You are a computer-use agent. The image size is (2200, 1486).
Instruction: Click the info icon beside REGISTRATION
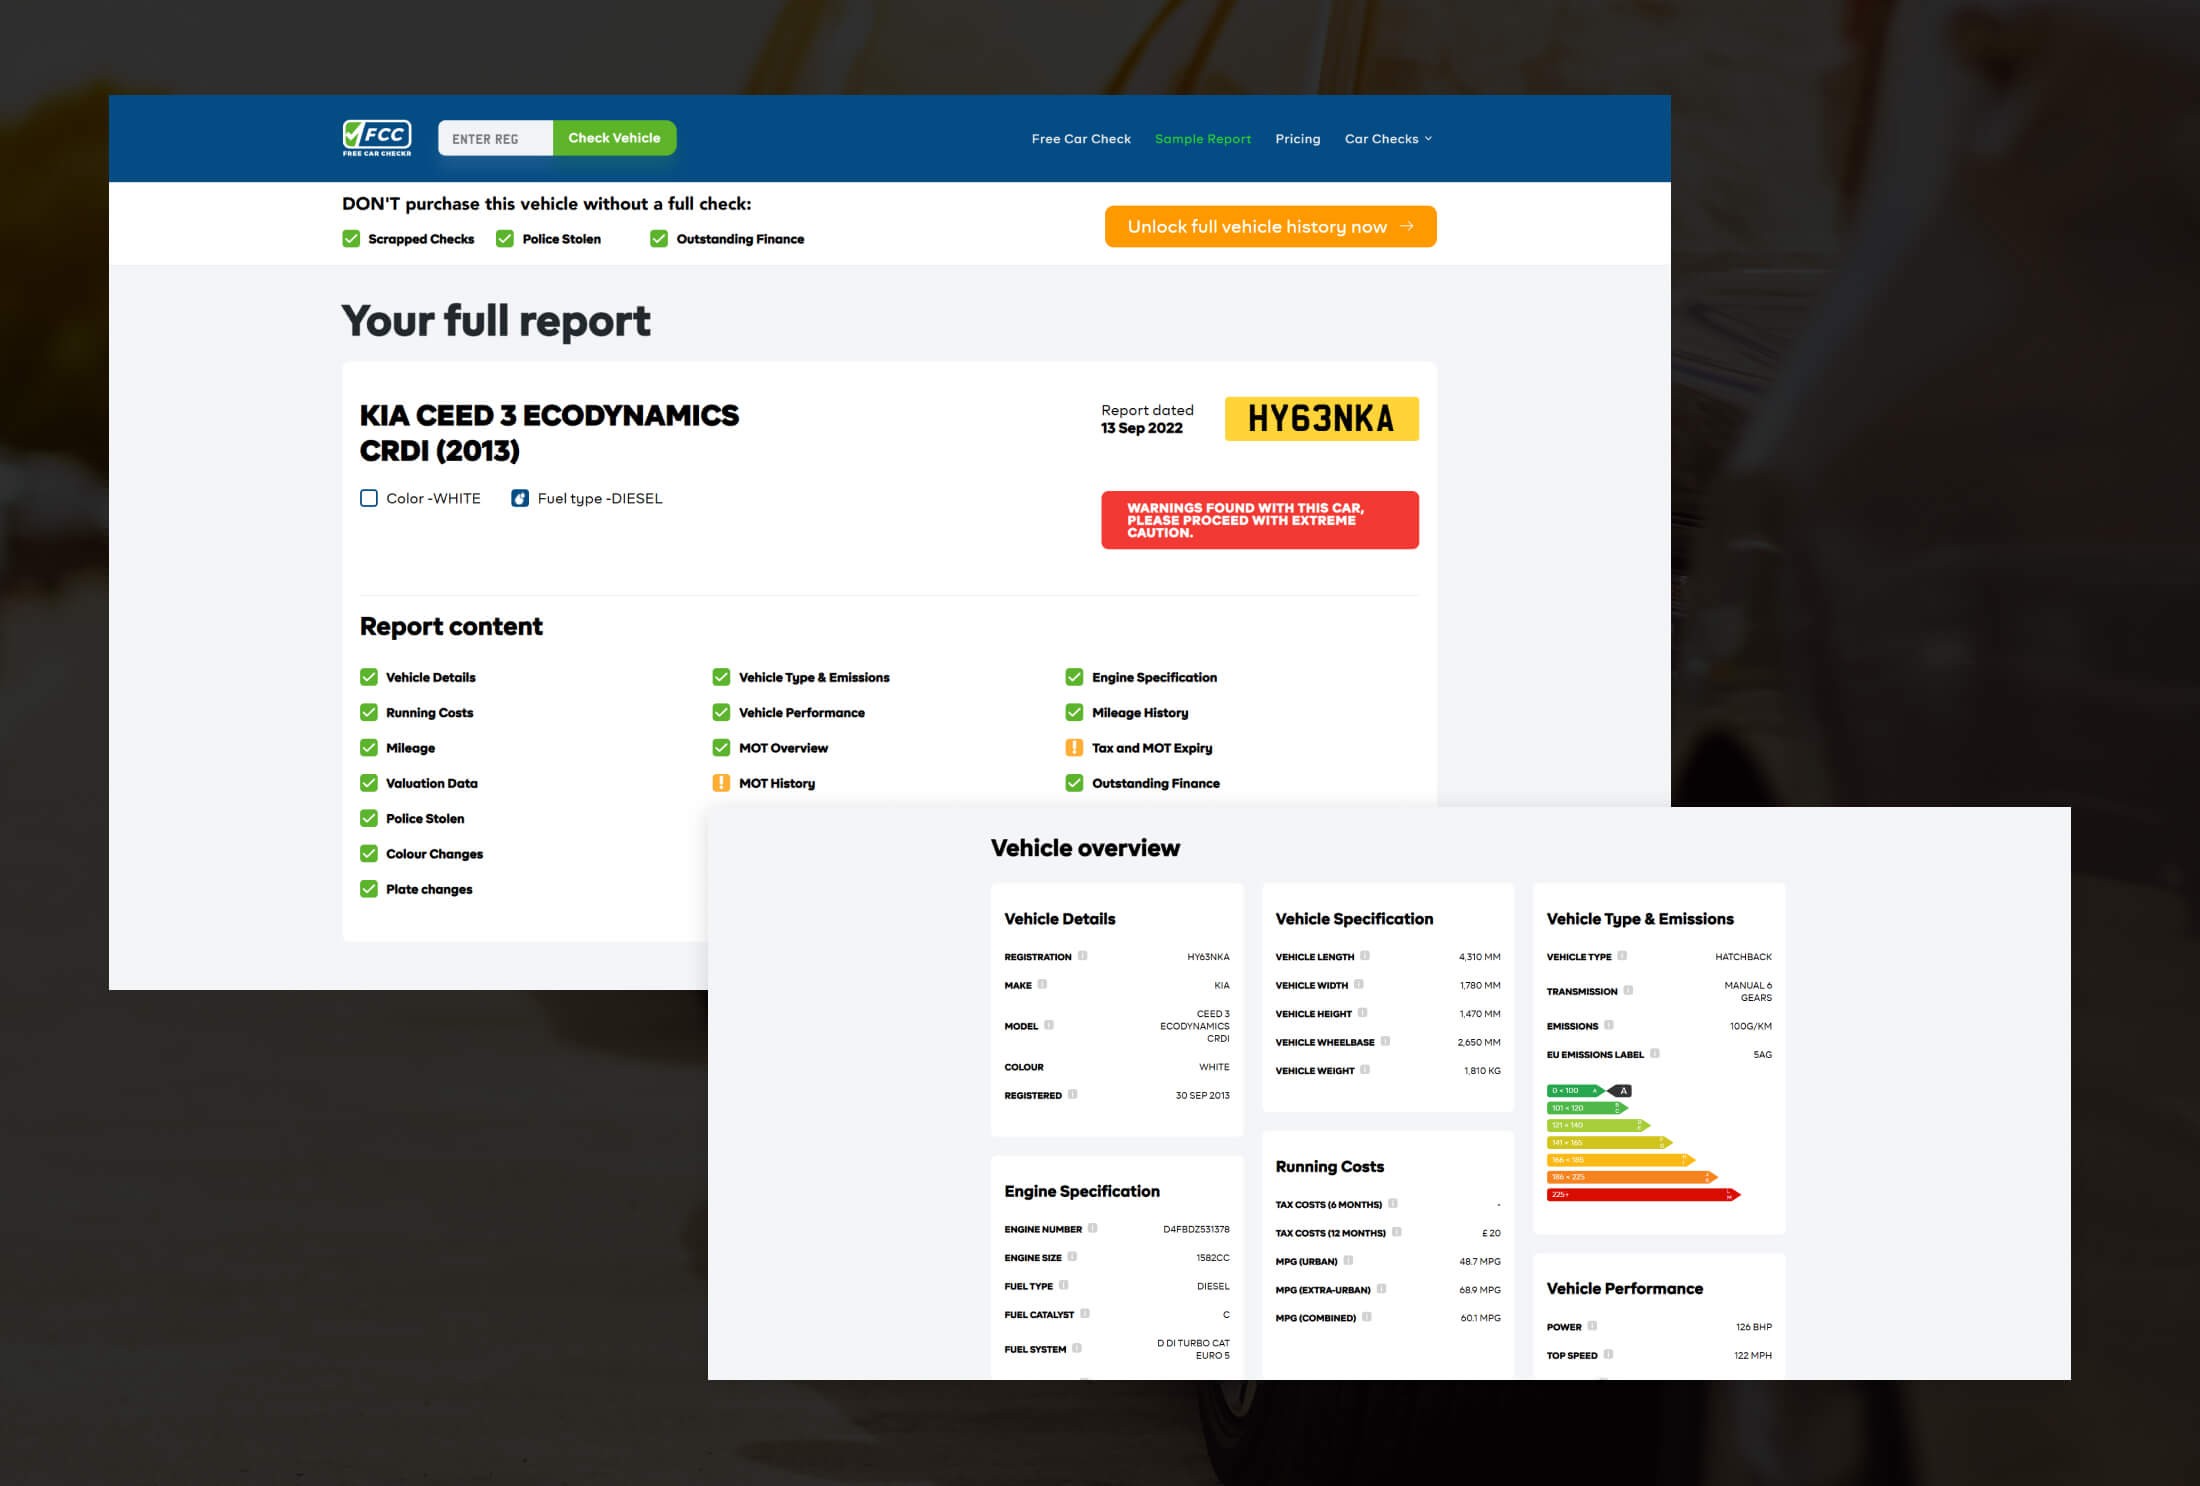(1083, 956)
